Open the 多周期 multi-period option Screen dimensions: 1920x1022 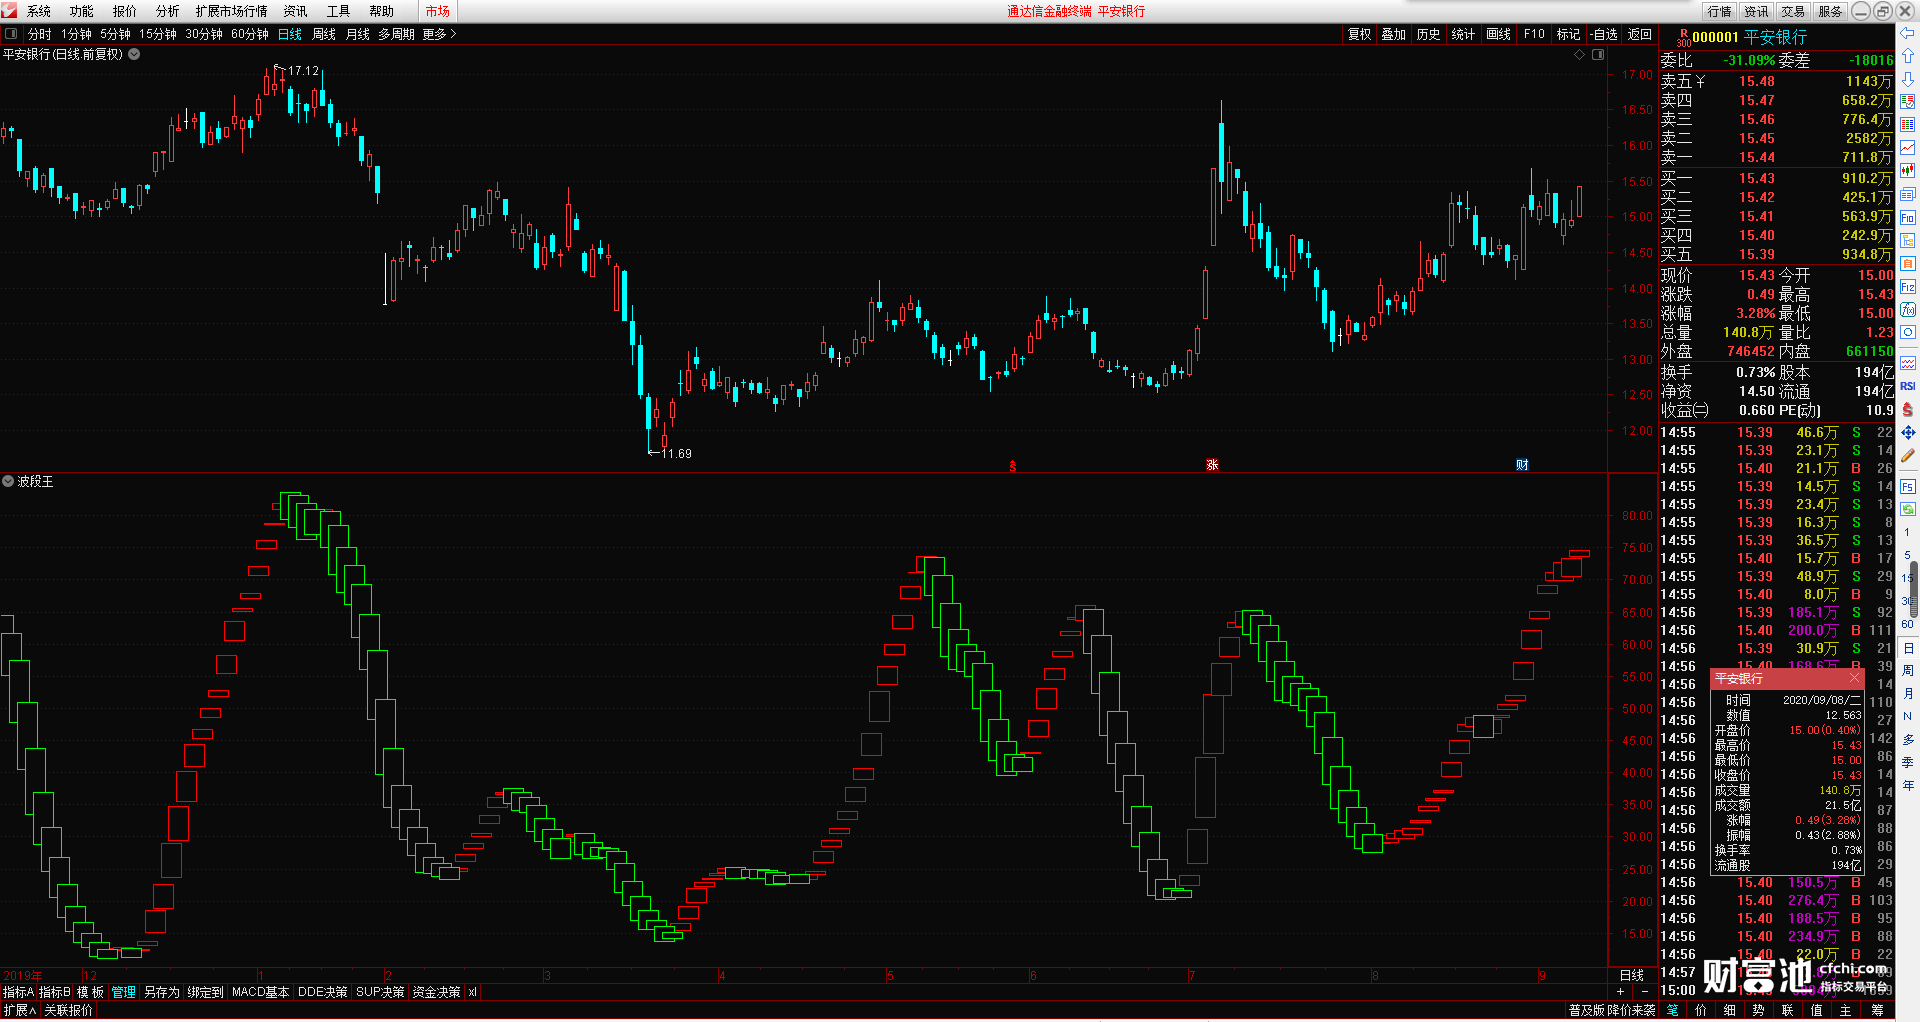tap(396, 34)
